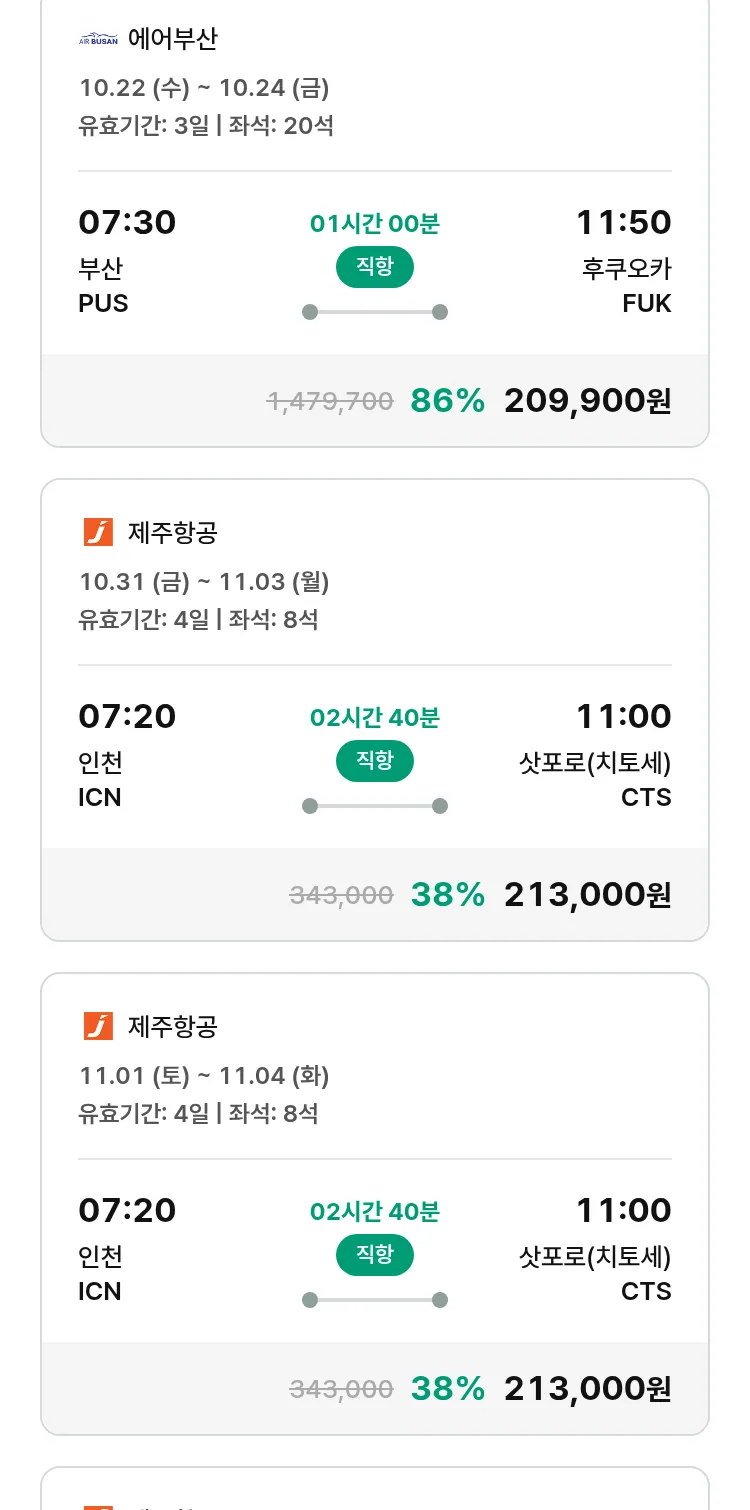Tap 직항 badge on 10.31 Sapporo flight
Image resolution: width=750 pixels, height=1510 pixels.
pos(375,761)
